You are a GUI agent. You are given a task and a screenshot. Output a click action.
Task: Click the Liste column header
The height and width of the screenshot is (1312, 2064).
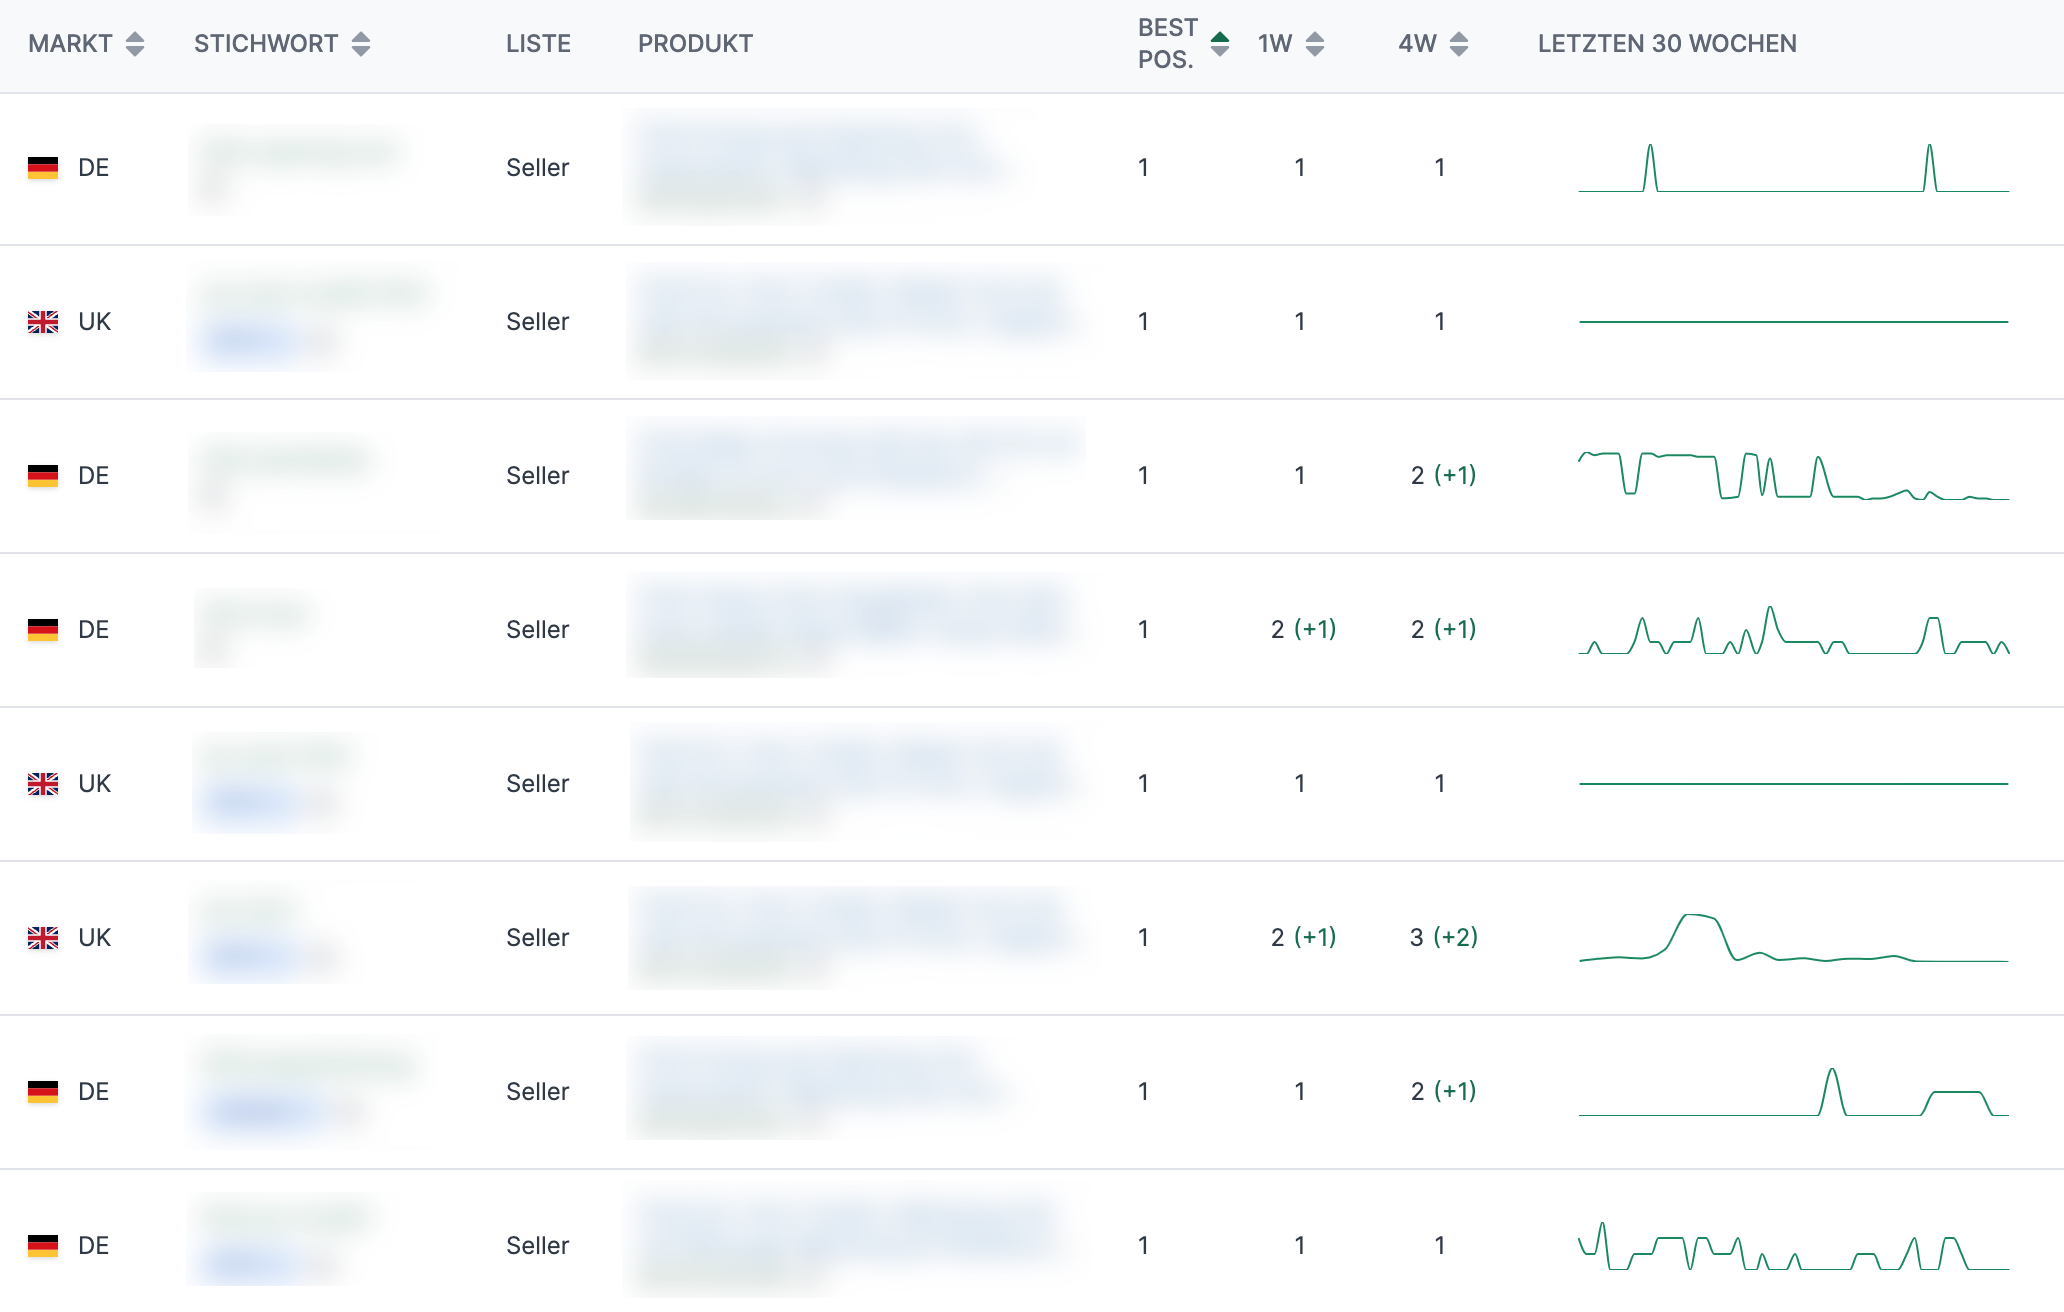[538, 44]
